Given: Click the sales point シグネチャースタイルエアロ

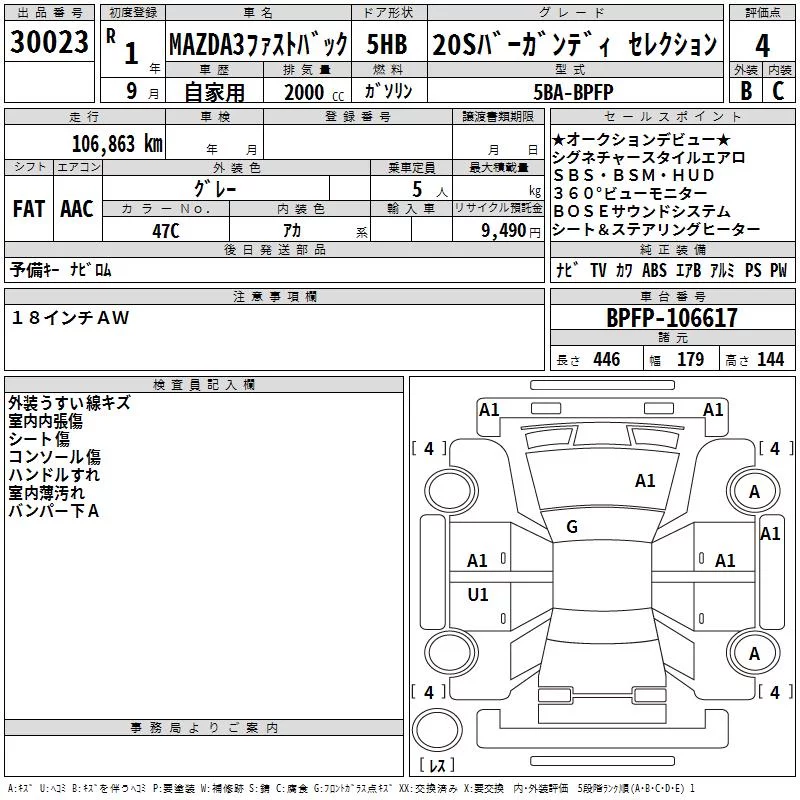Looking at the screenshot, I should click(x=649, y=157).
